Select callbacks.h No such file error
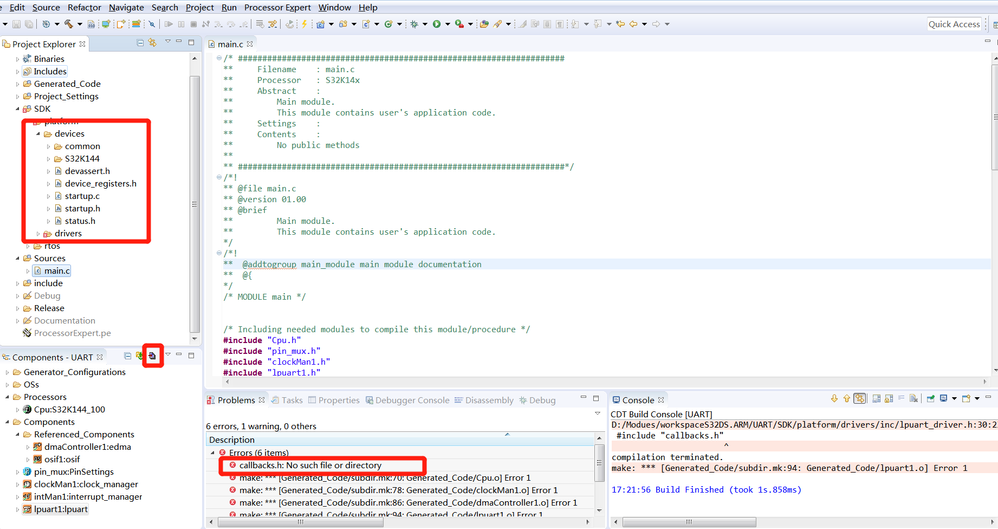998x529 pixels. pyautogui.click(x=311, y=465)
